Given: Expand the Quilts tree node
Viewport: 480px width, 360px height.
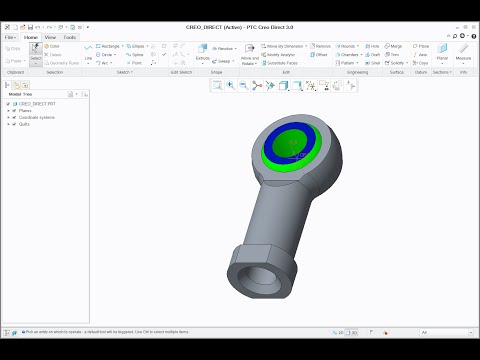Looking at the screenshot, I should coord(8,124).
